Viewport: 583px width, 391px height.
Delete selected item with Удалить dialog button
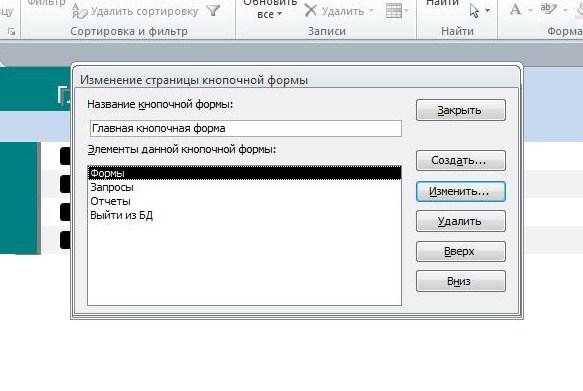[461, 221]
